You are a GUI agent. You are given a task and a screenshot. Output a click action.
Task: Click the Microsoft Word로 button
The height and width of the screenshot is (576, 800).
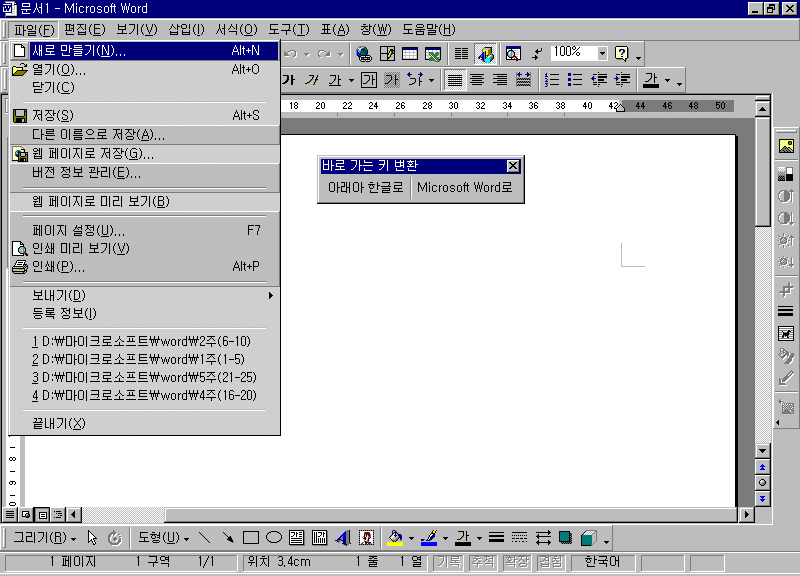tap(464, 188)
